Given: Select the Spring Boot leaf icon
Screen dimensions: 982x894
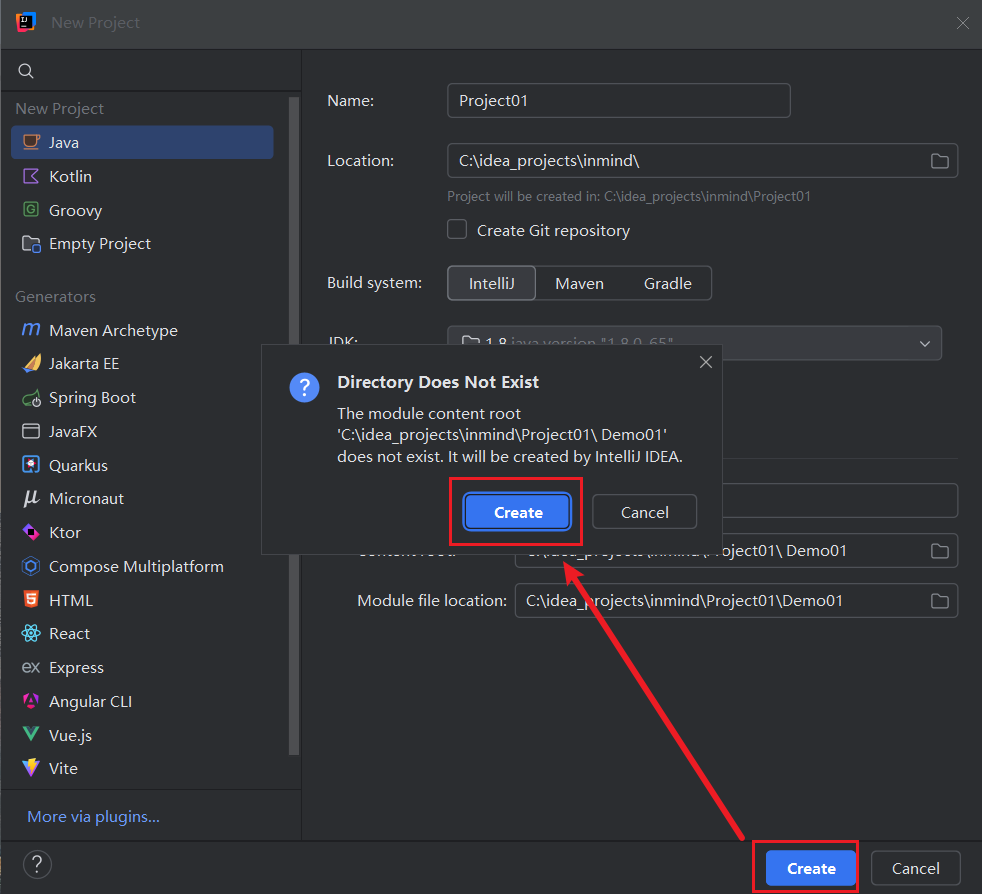Looking at the screenshot, I should click(31, 398).
